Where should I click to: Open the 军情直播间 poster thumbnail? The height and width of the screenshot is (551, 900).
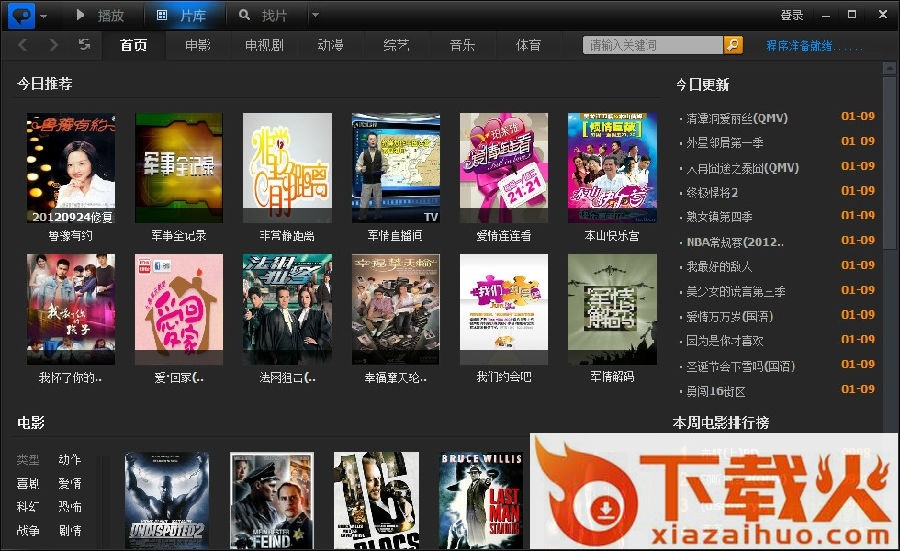coord(395,168)
